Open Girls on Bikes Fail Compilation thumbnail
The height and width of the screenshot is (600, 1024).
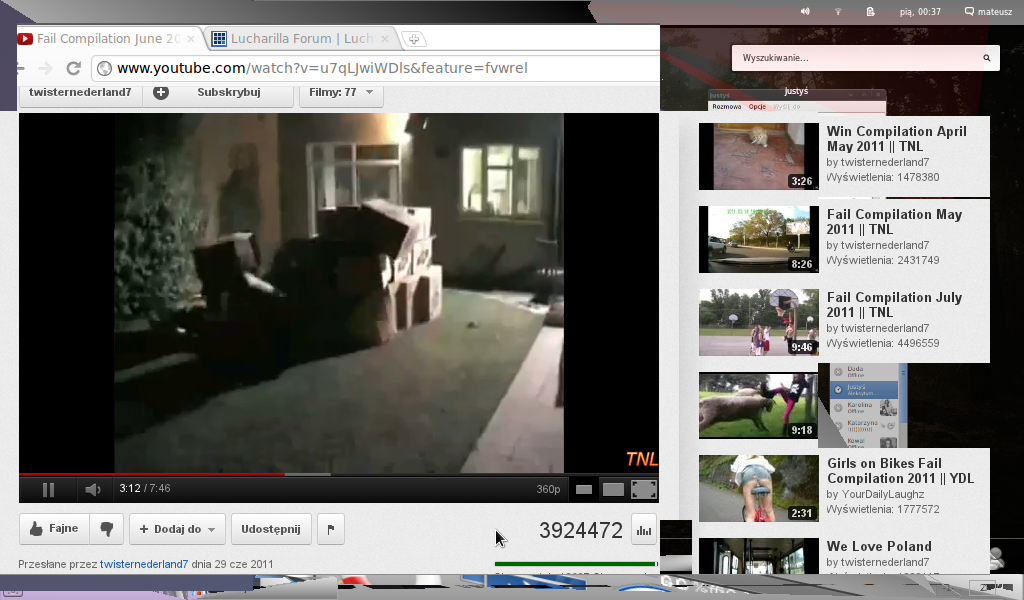click(x=759, y=488)
